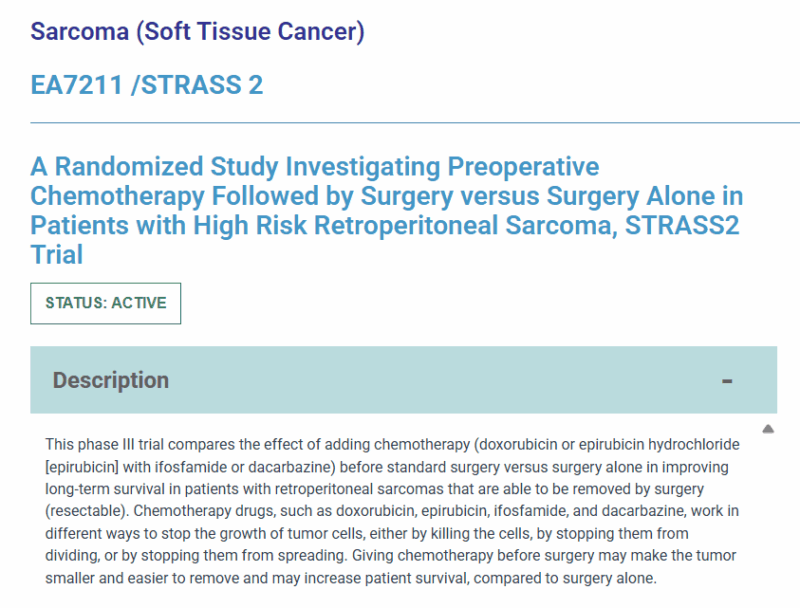Viewport: 800px width, 608px height.
Task: Click the scroll-up arrow beside description text
Action: [x=768, y=429]
